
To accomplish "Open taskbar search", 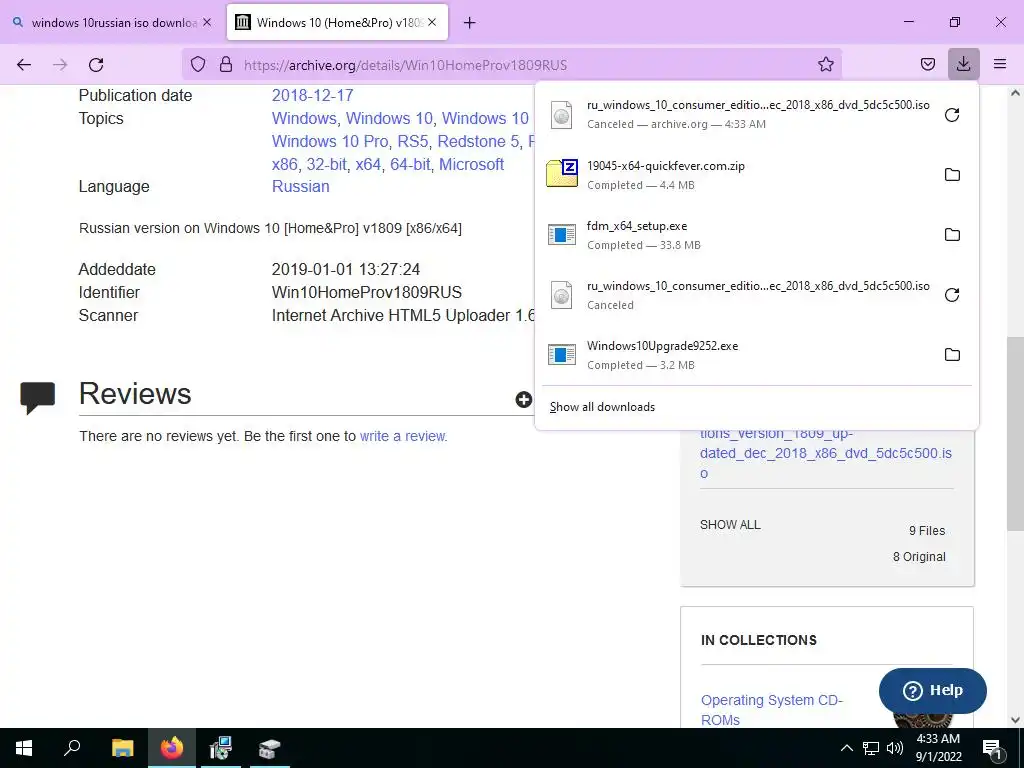I will (x=72, y=748).
